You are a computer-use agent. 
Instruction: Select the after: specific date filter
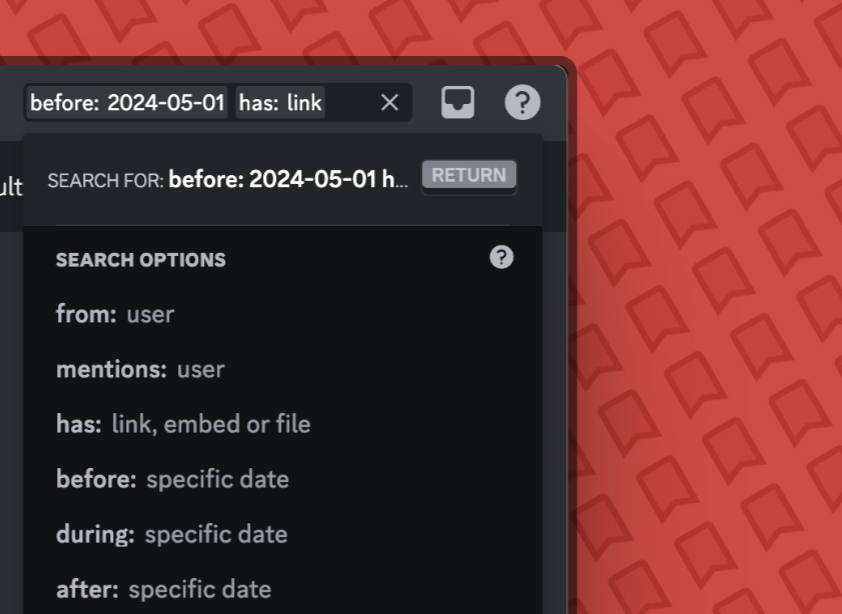click(x=163, y=589)
